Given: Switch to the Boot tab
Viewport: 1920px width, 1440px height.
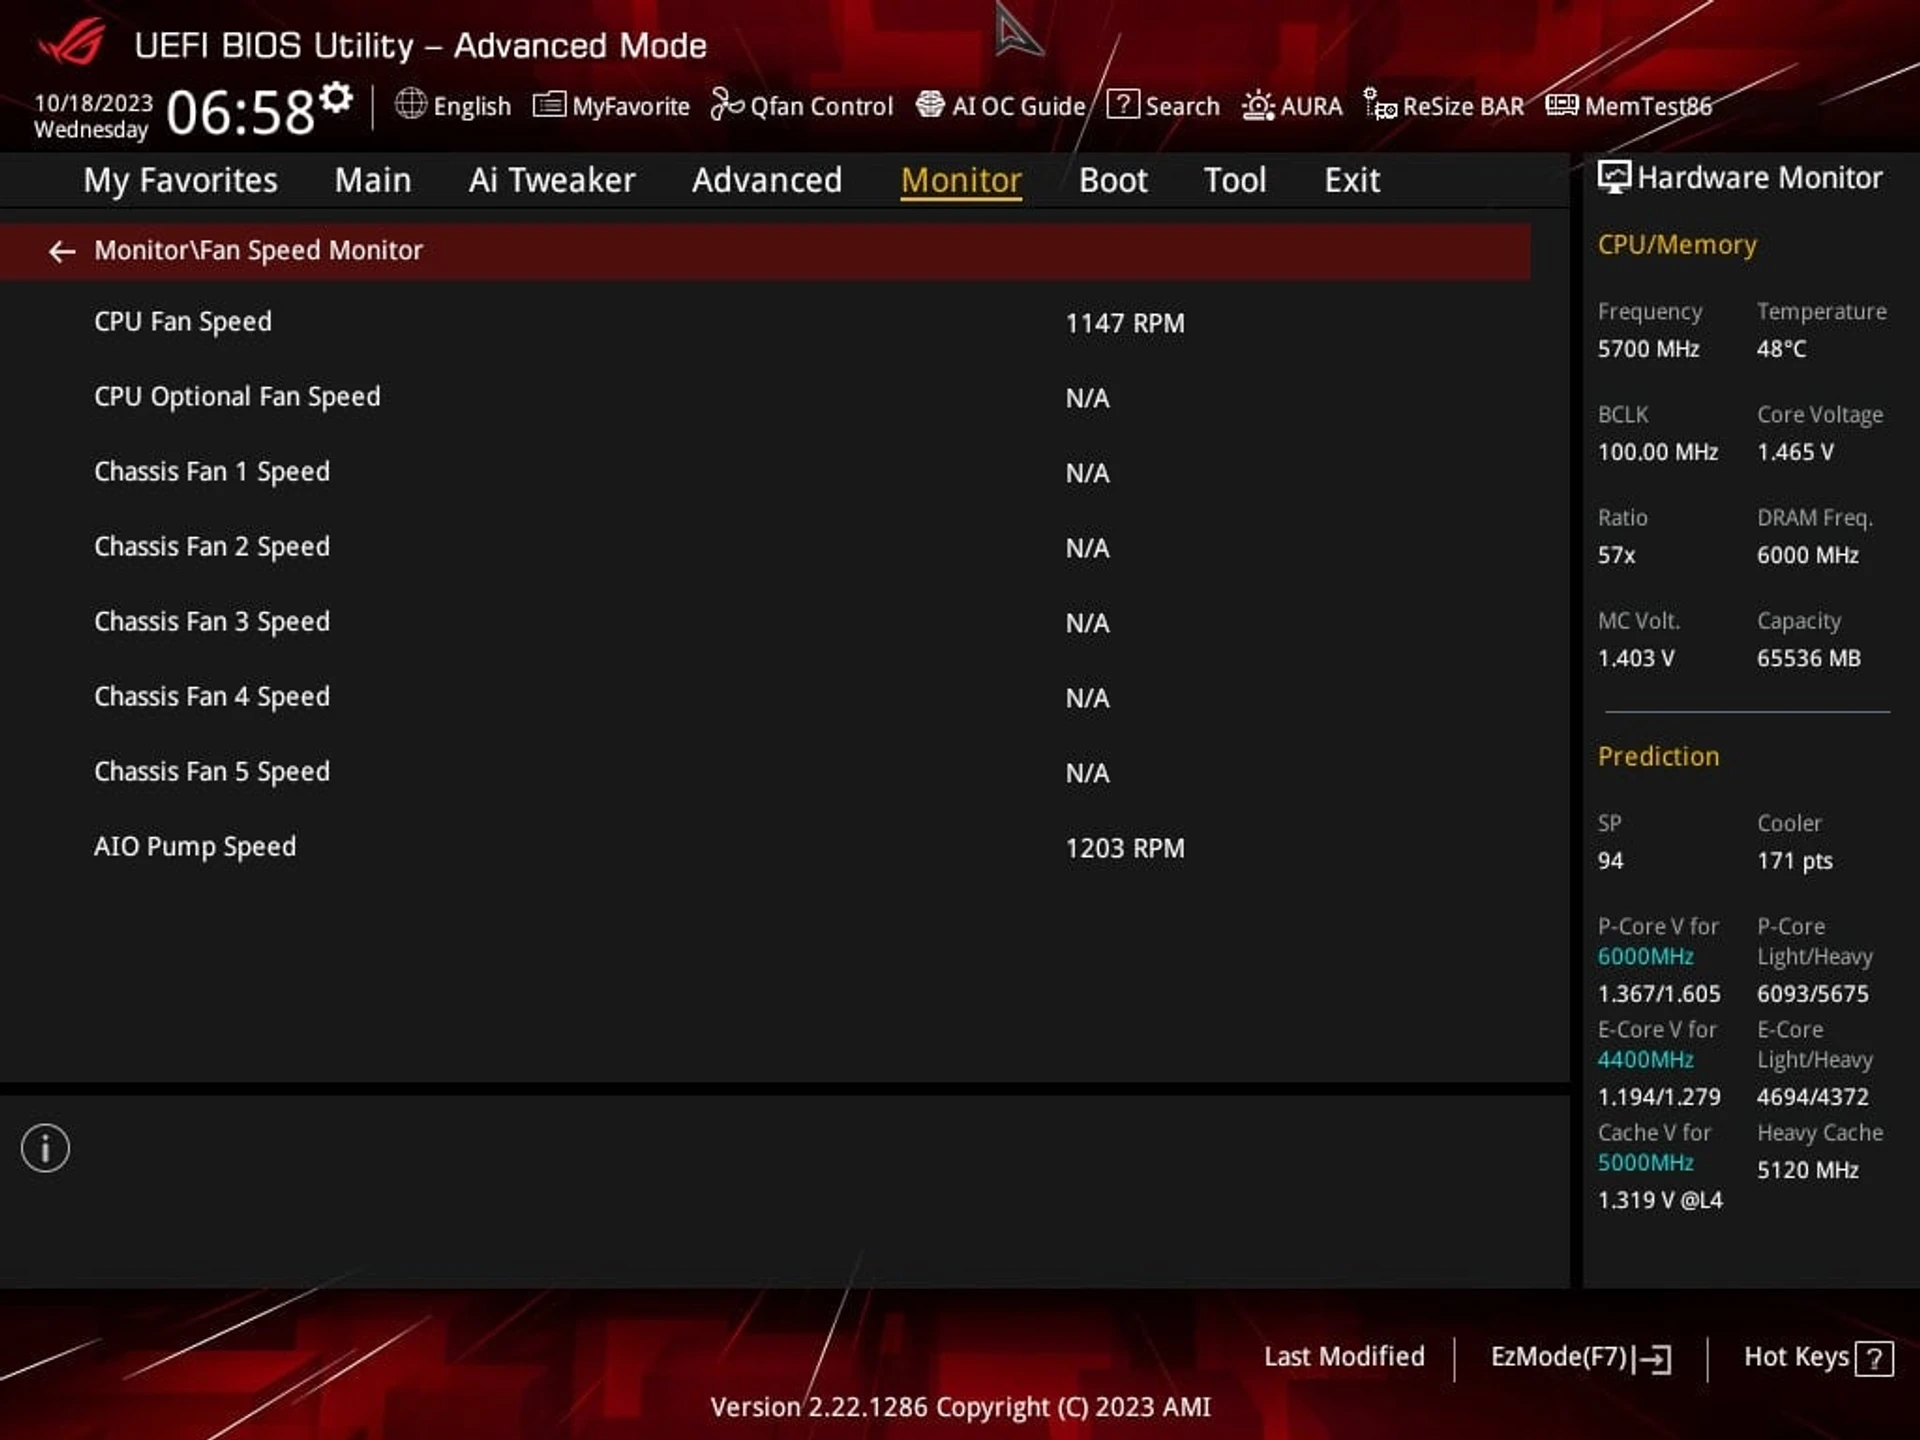Looking at the screenshot, I should coord(1113,180).
